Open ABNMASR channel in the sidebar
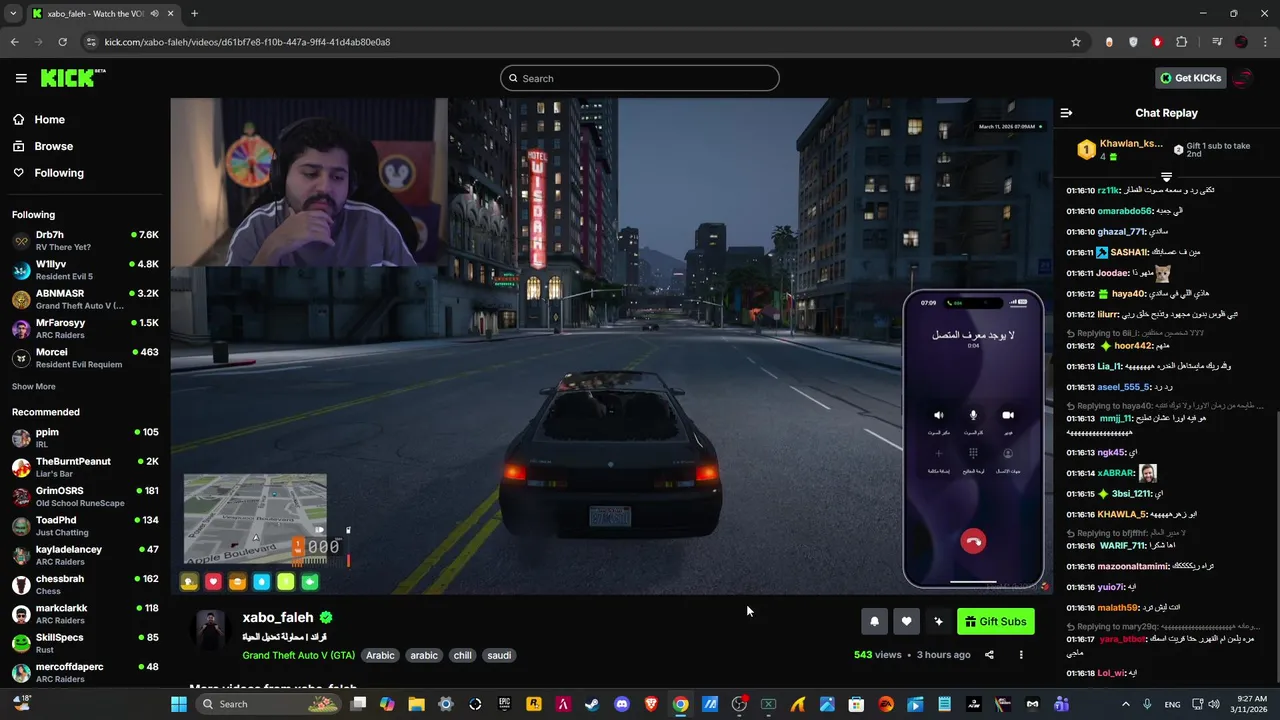Viewport: 1280px width, 720px height. pos(85,300)
